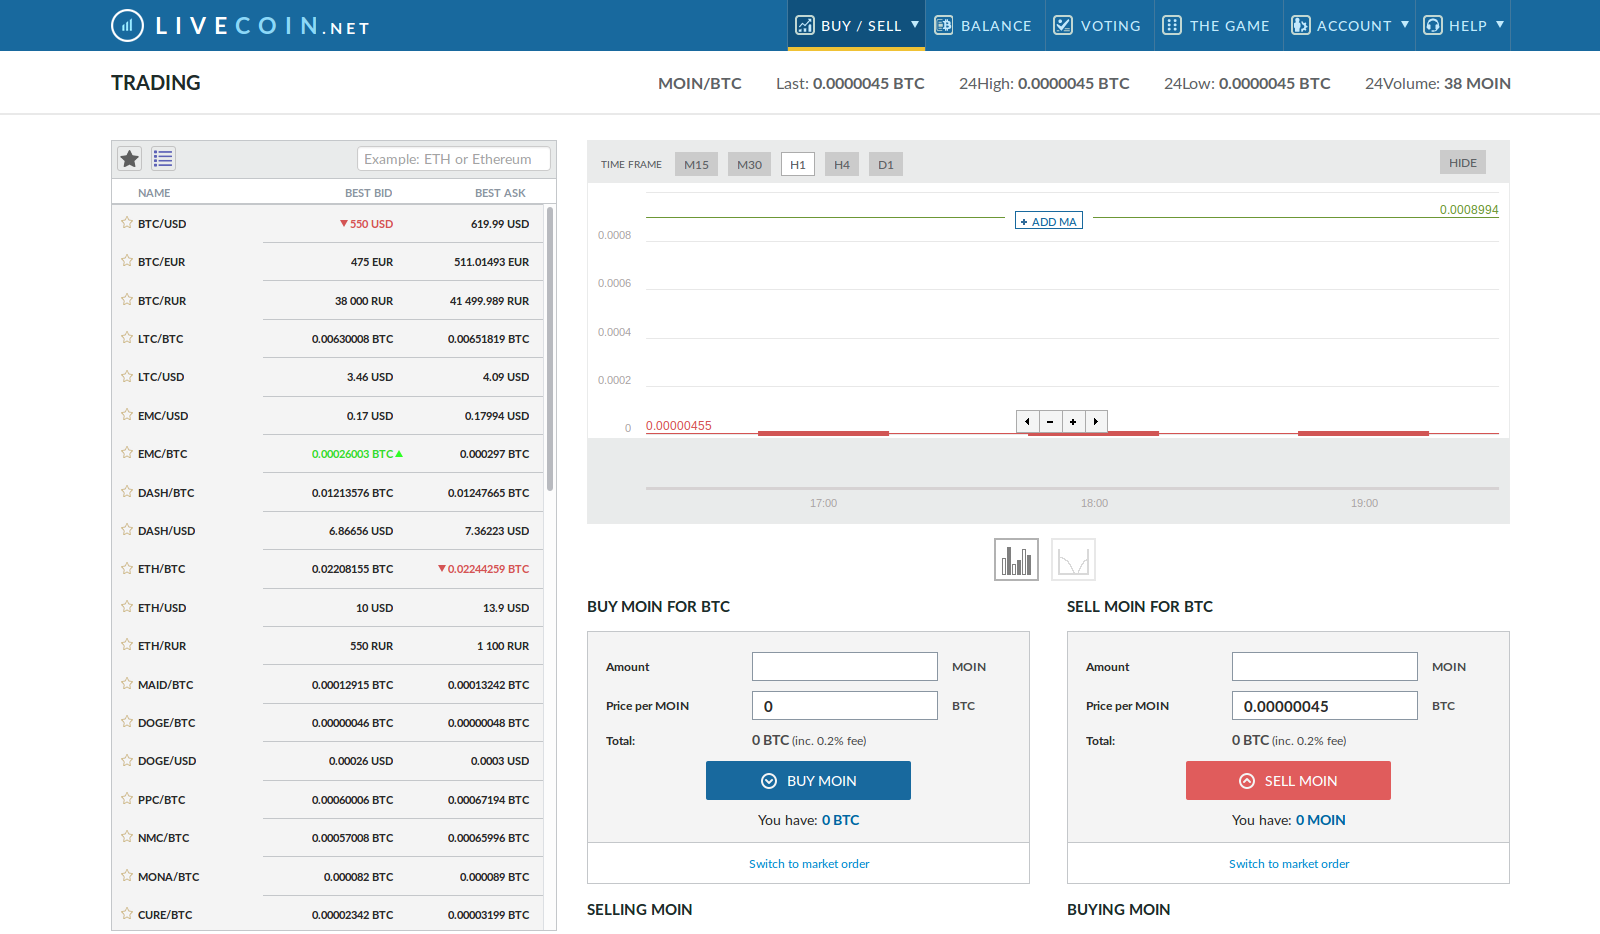Favorite the BTC/RUR pair star

click(127, 300)
